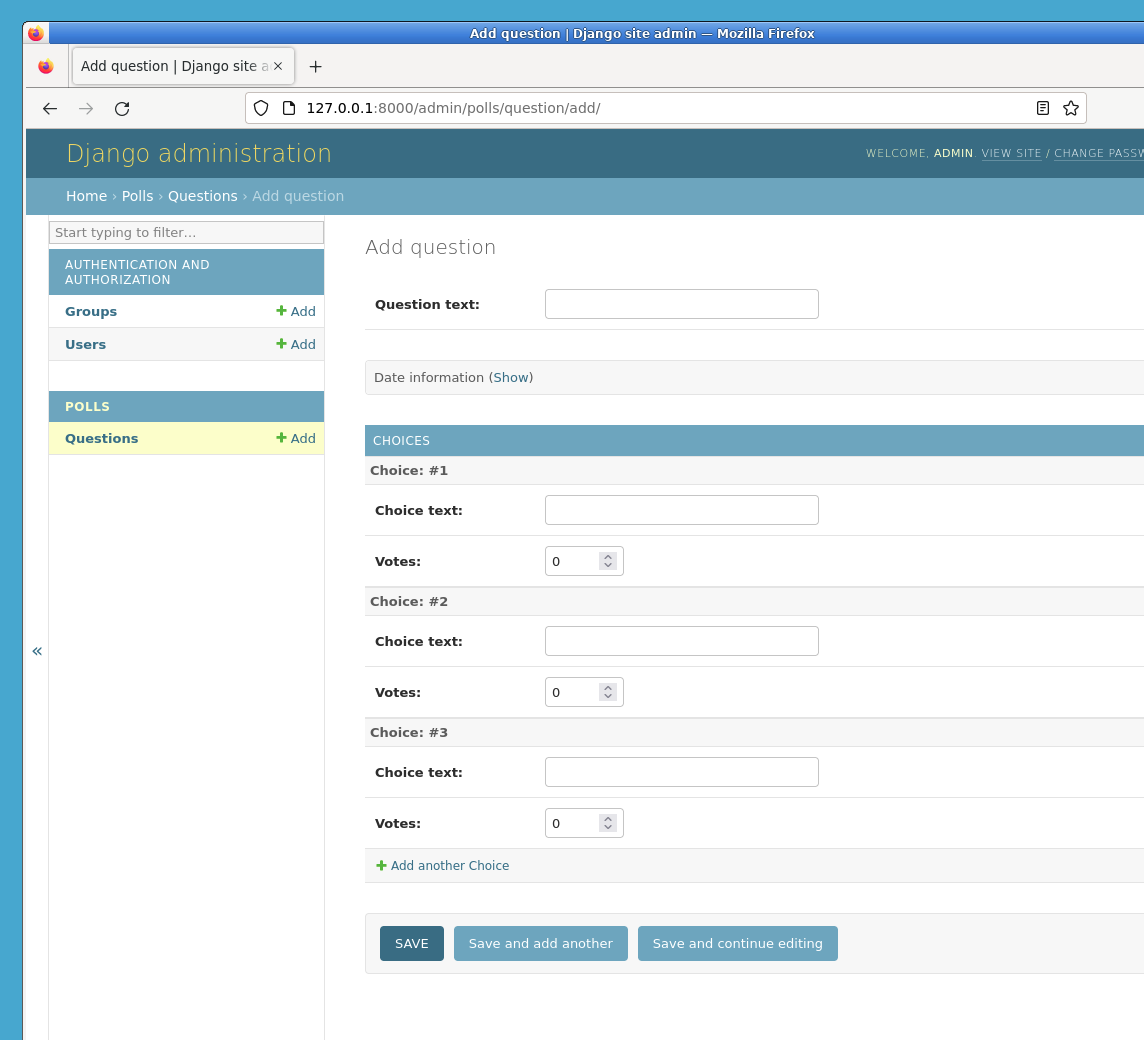Click the browser reload button

[x=122, y=109]
